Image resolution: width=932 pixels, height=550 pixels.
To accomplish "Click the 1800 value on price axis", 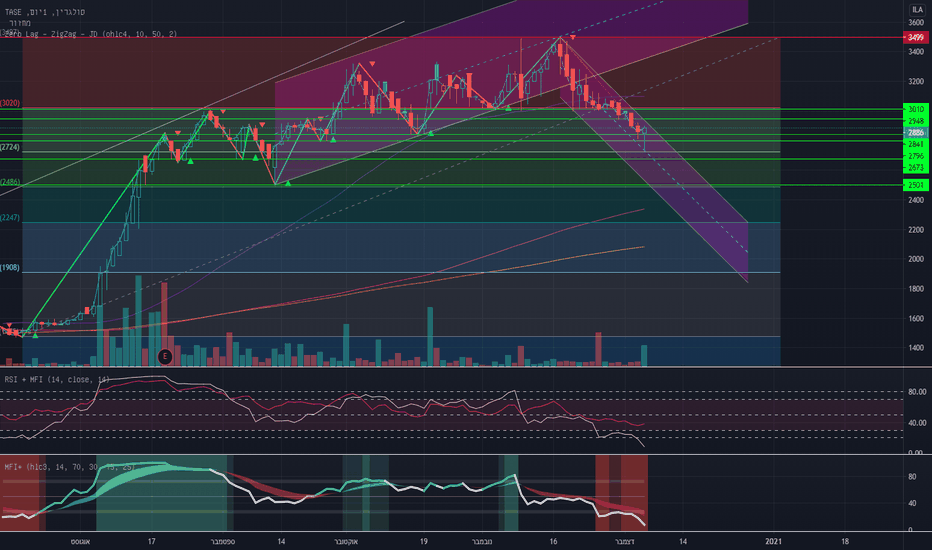I will coord(916,289).
